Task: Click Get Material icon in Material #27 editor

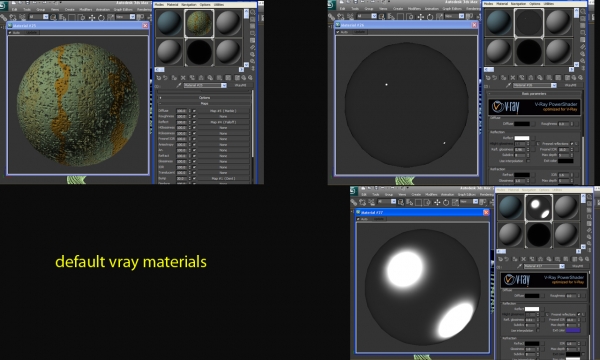Action: 500,259
